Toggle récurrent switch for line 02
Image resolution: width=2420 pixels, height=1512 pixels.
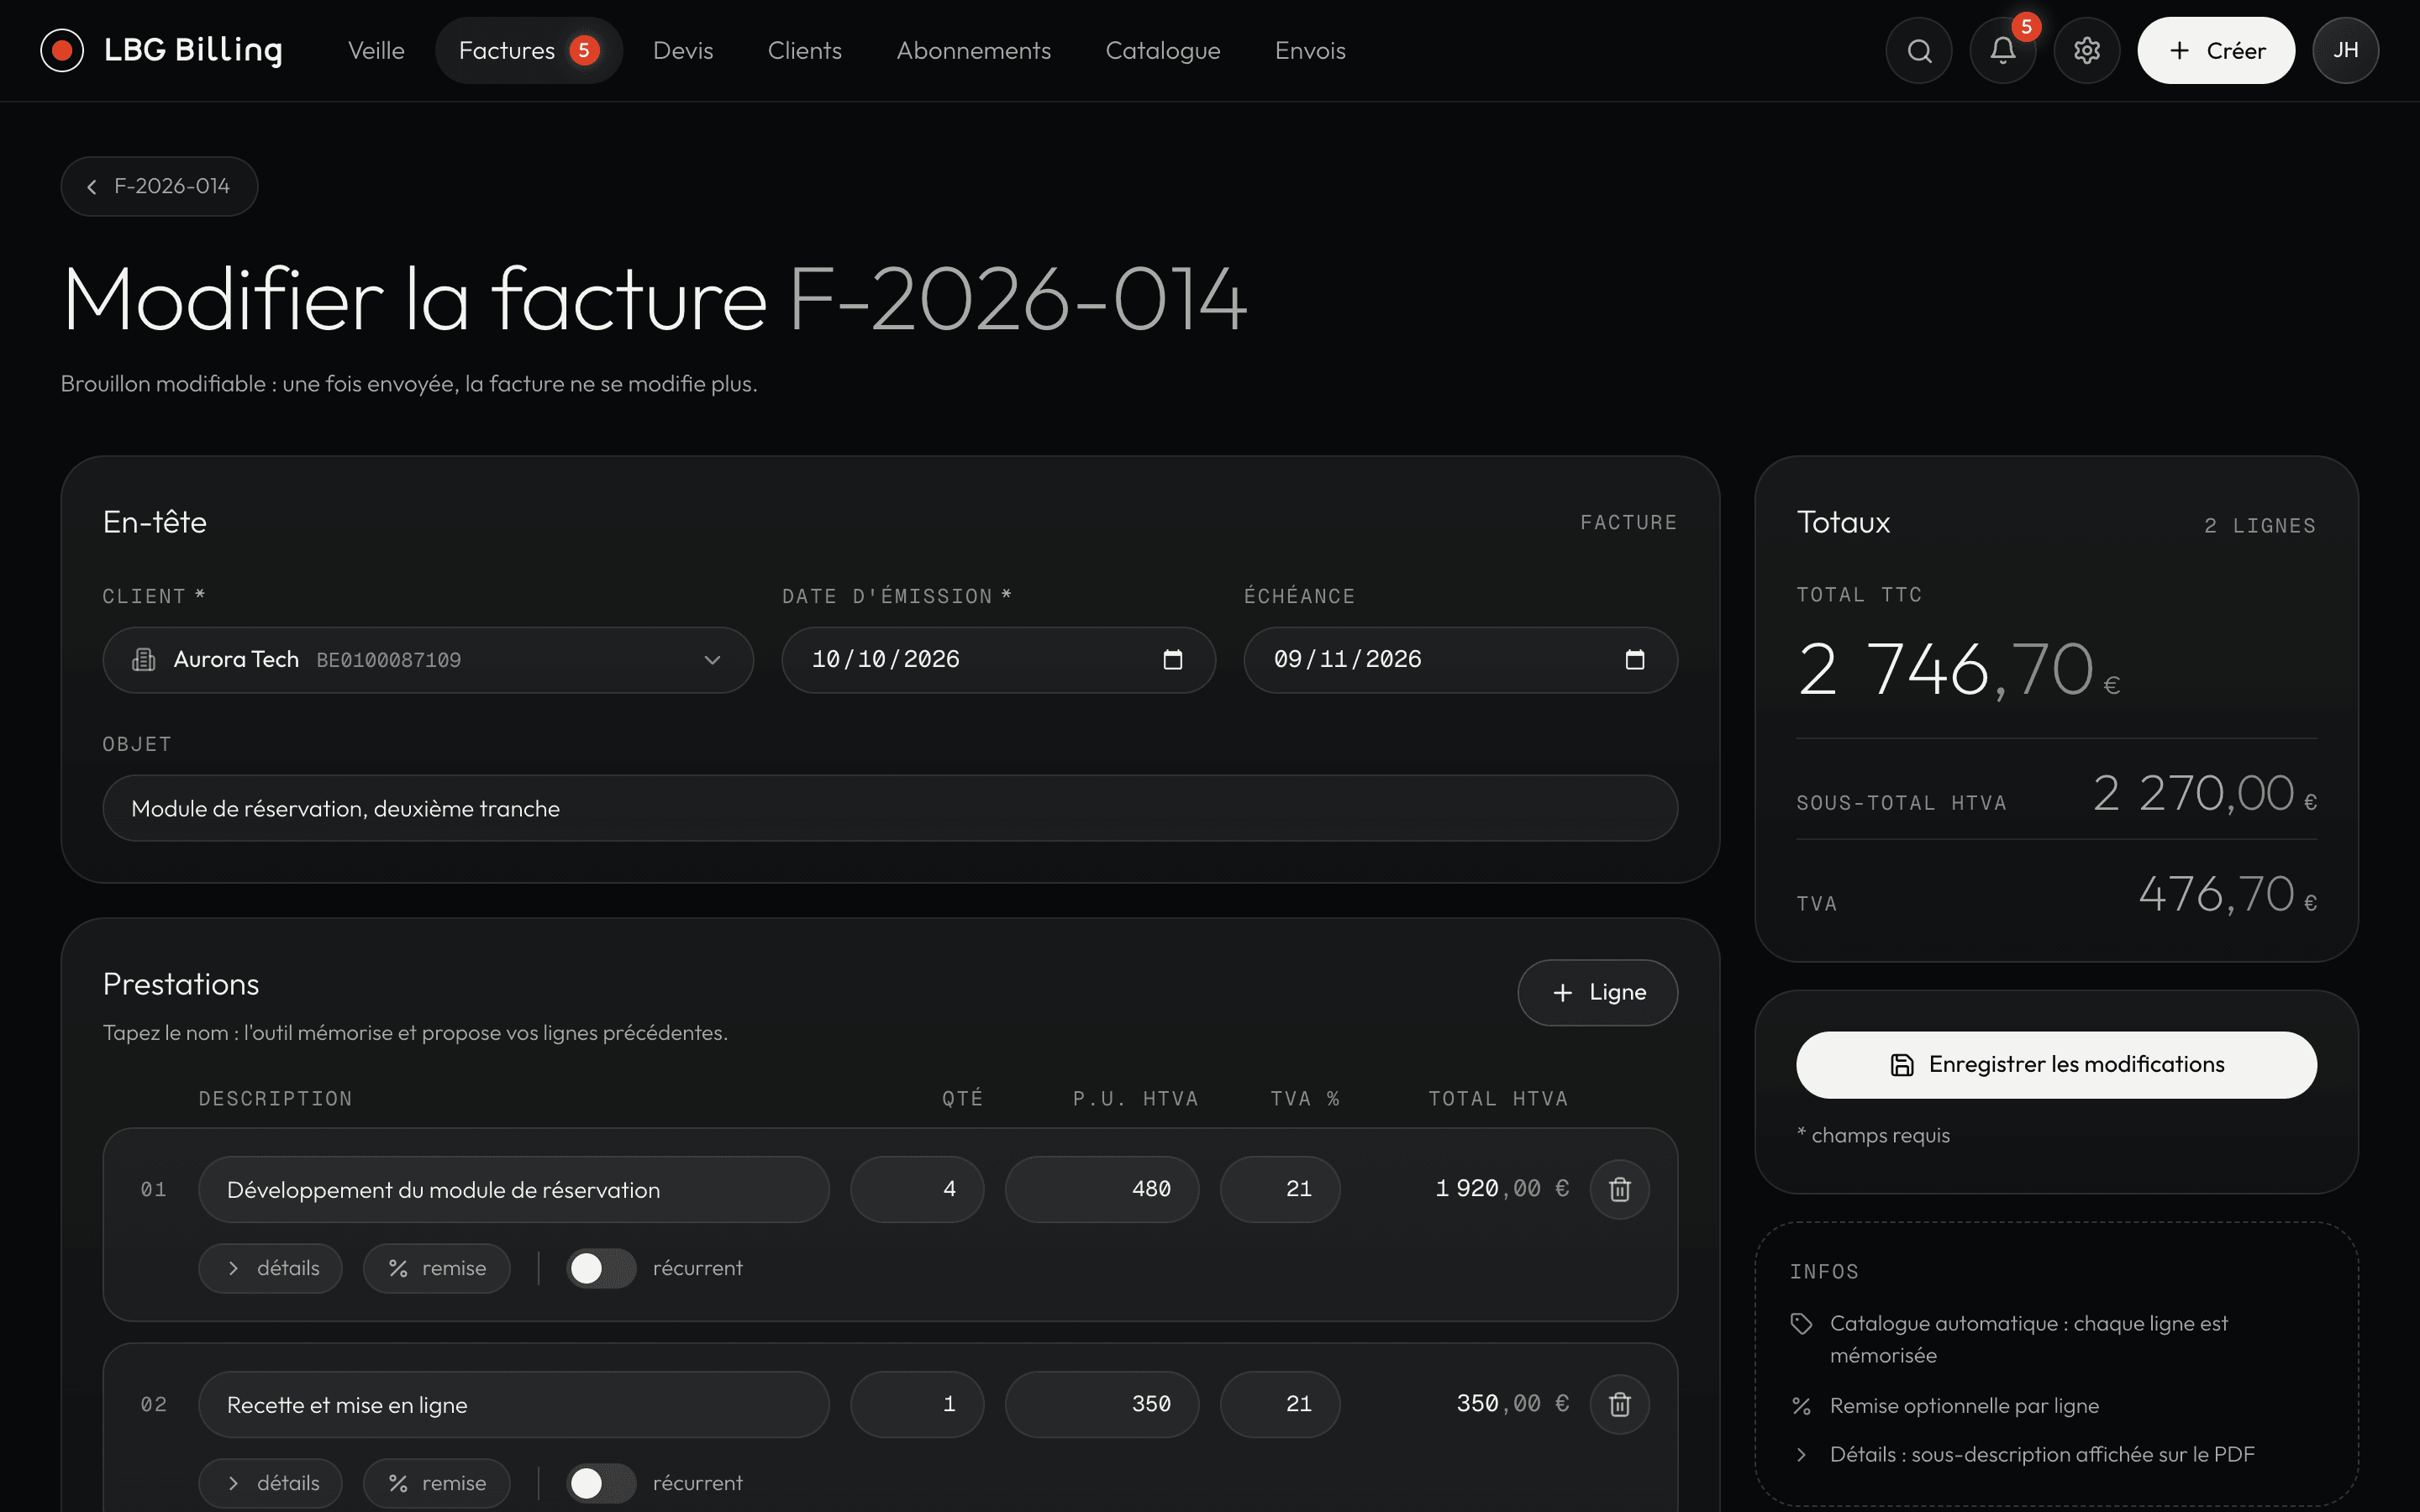(x=601, y=1483)
